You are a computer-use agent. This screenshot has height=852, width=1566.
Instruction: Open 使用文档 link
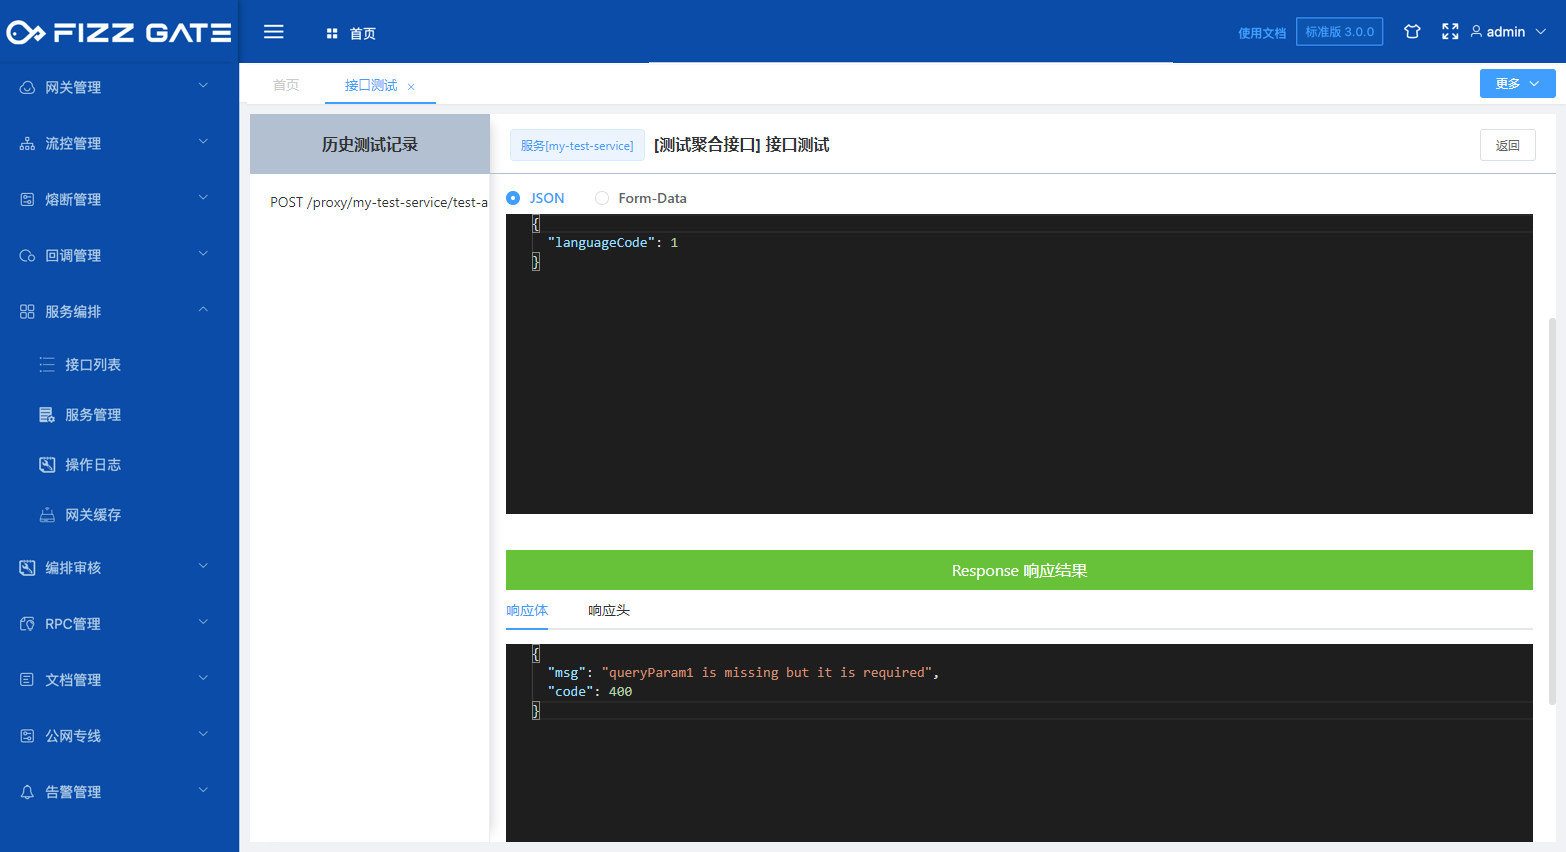(1262, 33)
